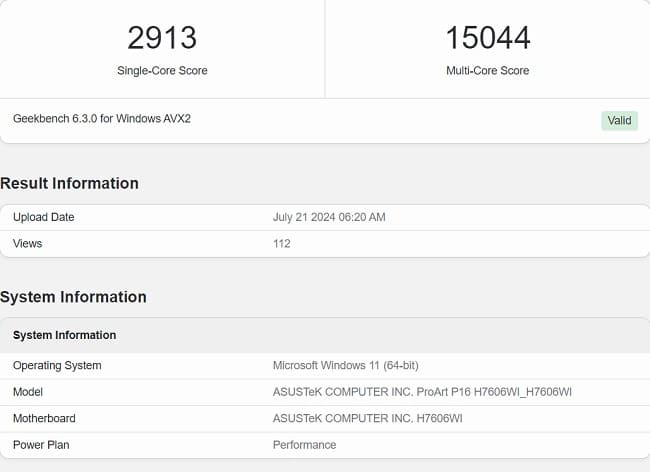This screenshot has height=472, width=650.
Task: Click the July 21 2024 06:20 AM value
Action: (329, 217)
